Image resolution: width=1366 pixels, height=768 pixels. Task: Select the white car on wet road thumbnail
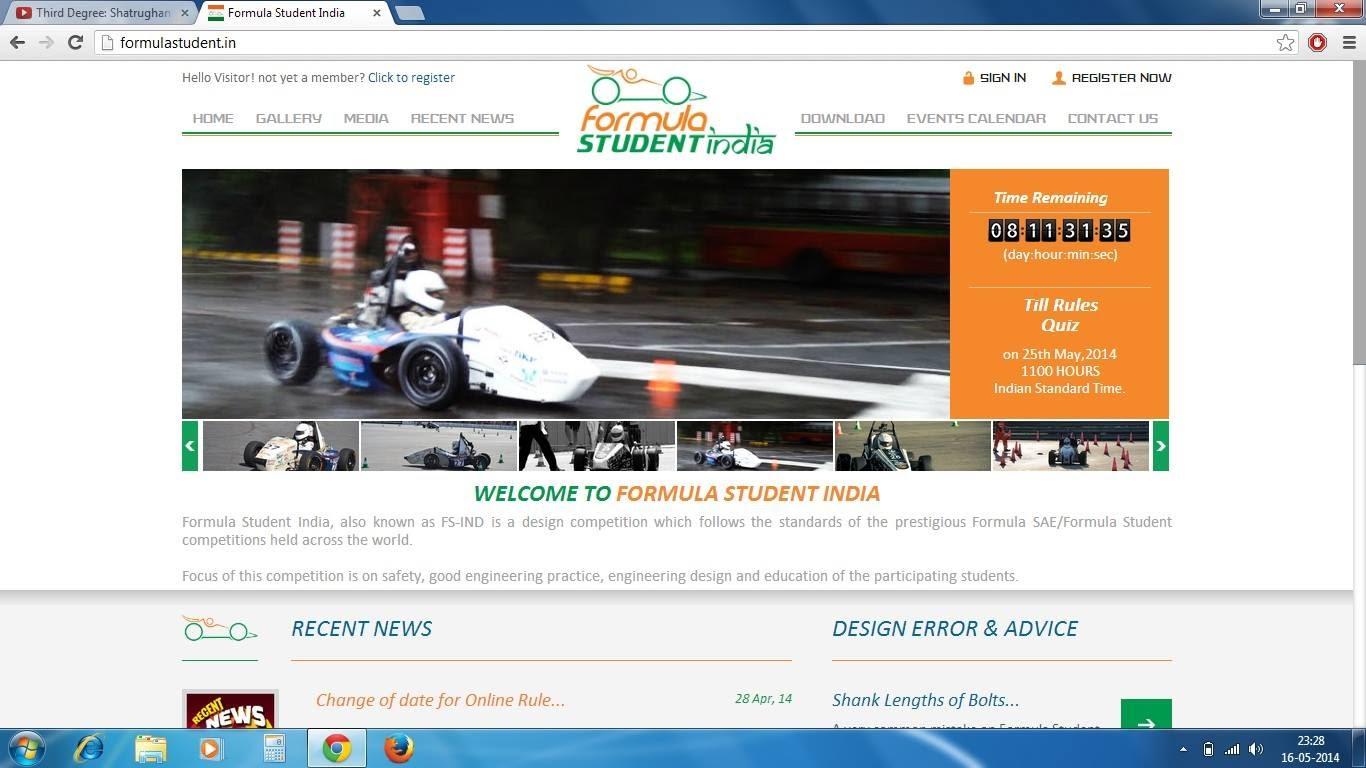point(755,446)
